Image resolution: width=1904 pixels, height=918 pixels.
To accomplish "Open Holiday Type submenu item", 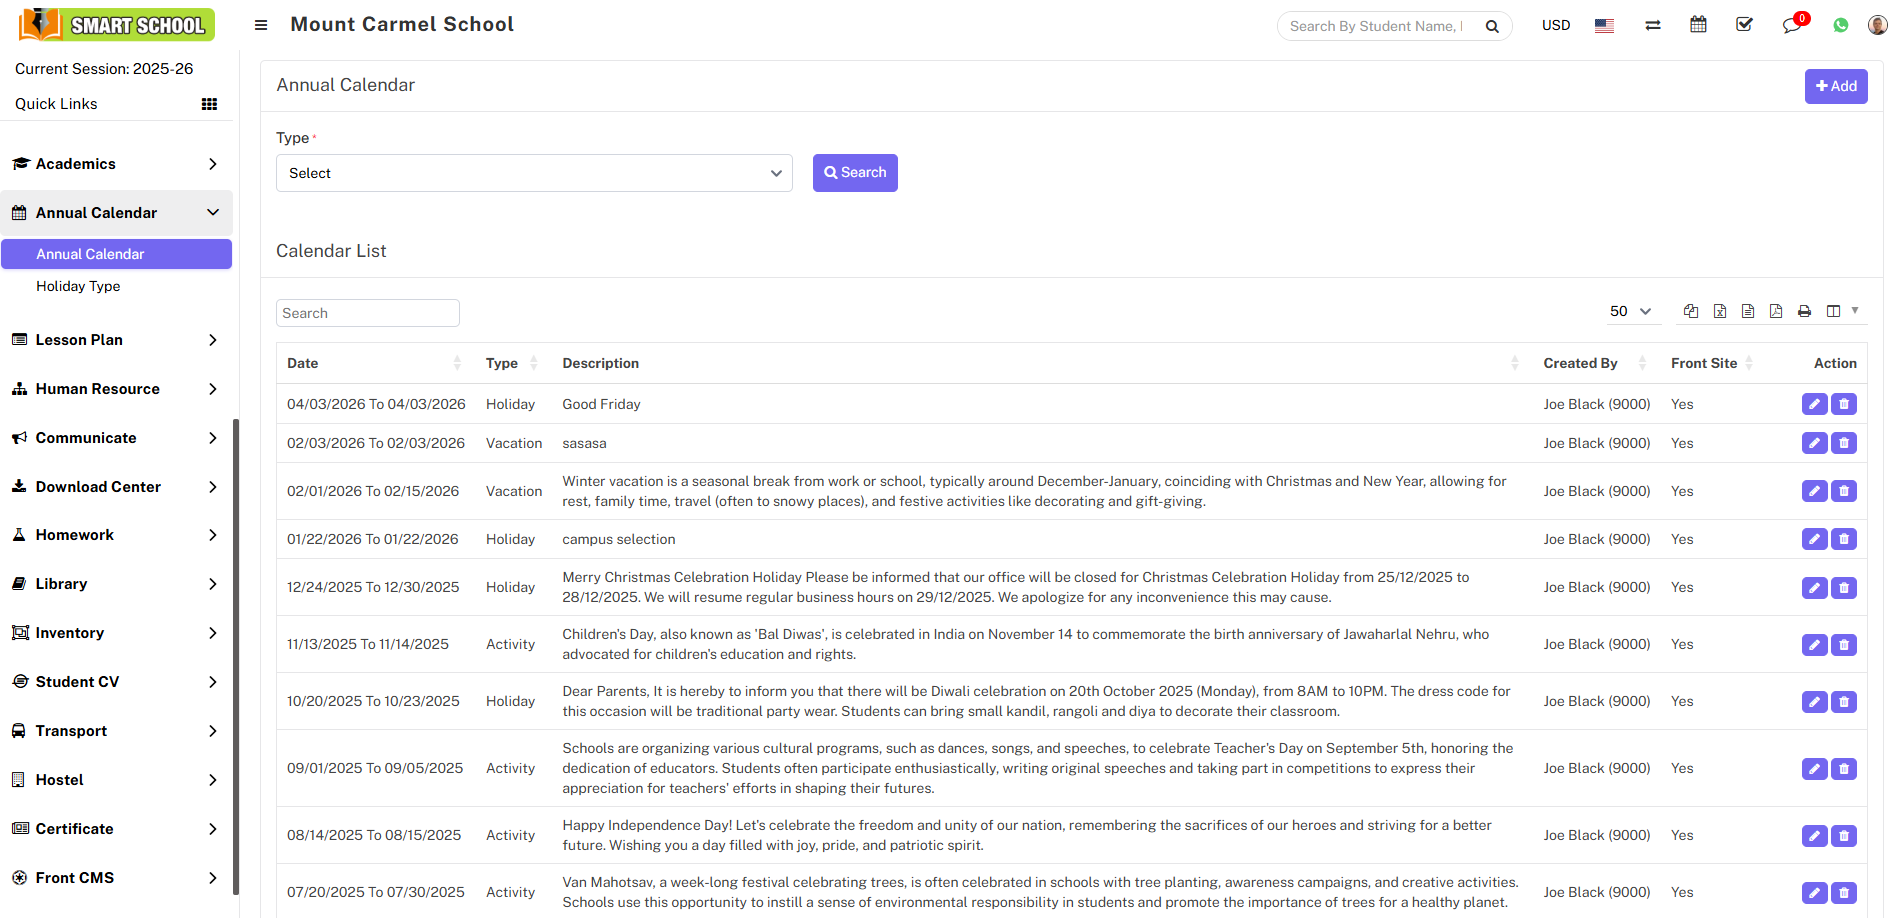I will coord(78,286).
